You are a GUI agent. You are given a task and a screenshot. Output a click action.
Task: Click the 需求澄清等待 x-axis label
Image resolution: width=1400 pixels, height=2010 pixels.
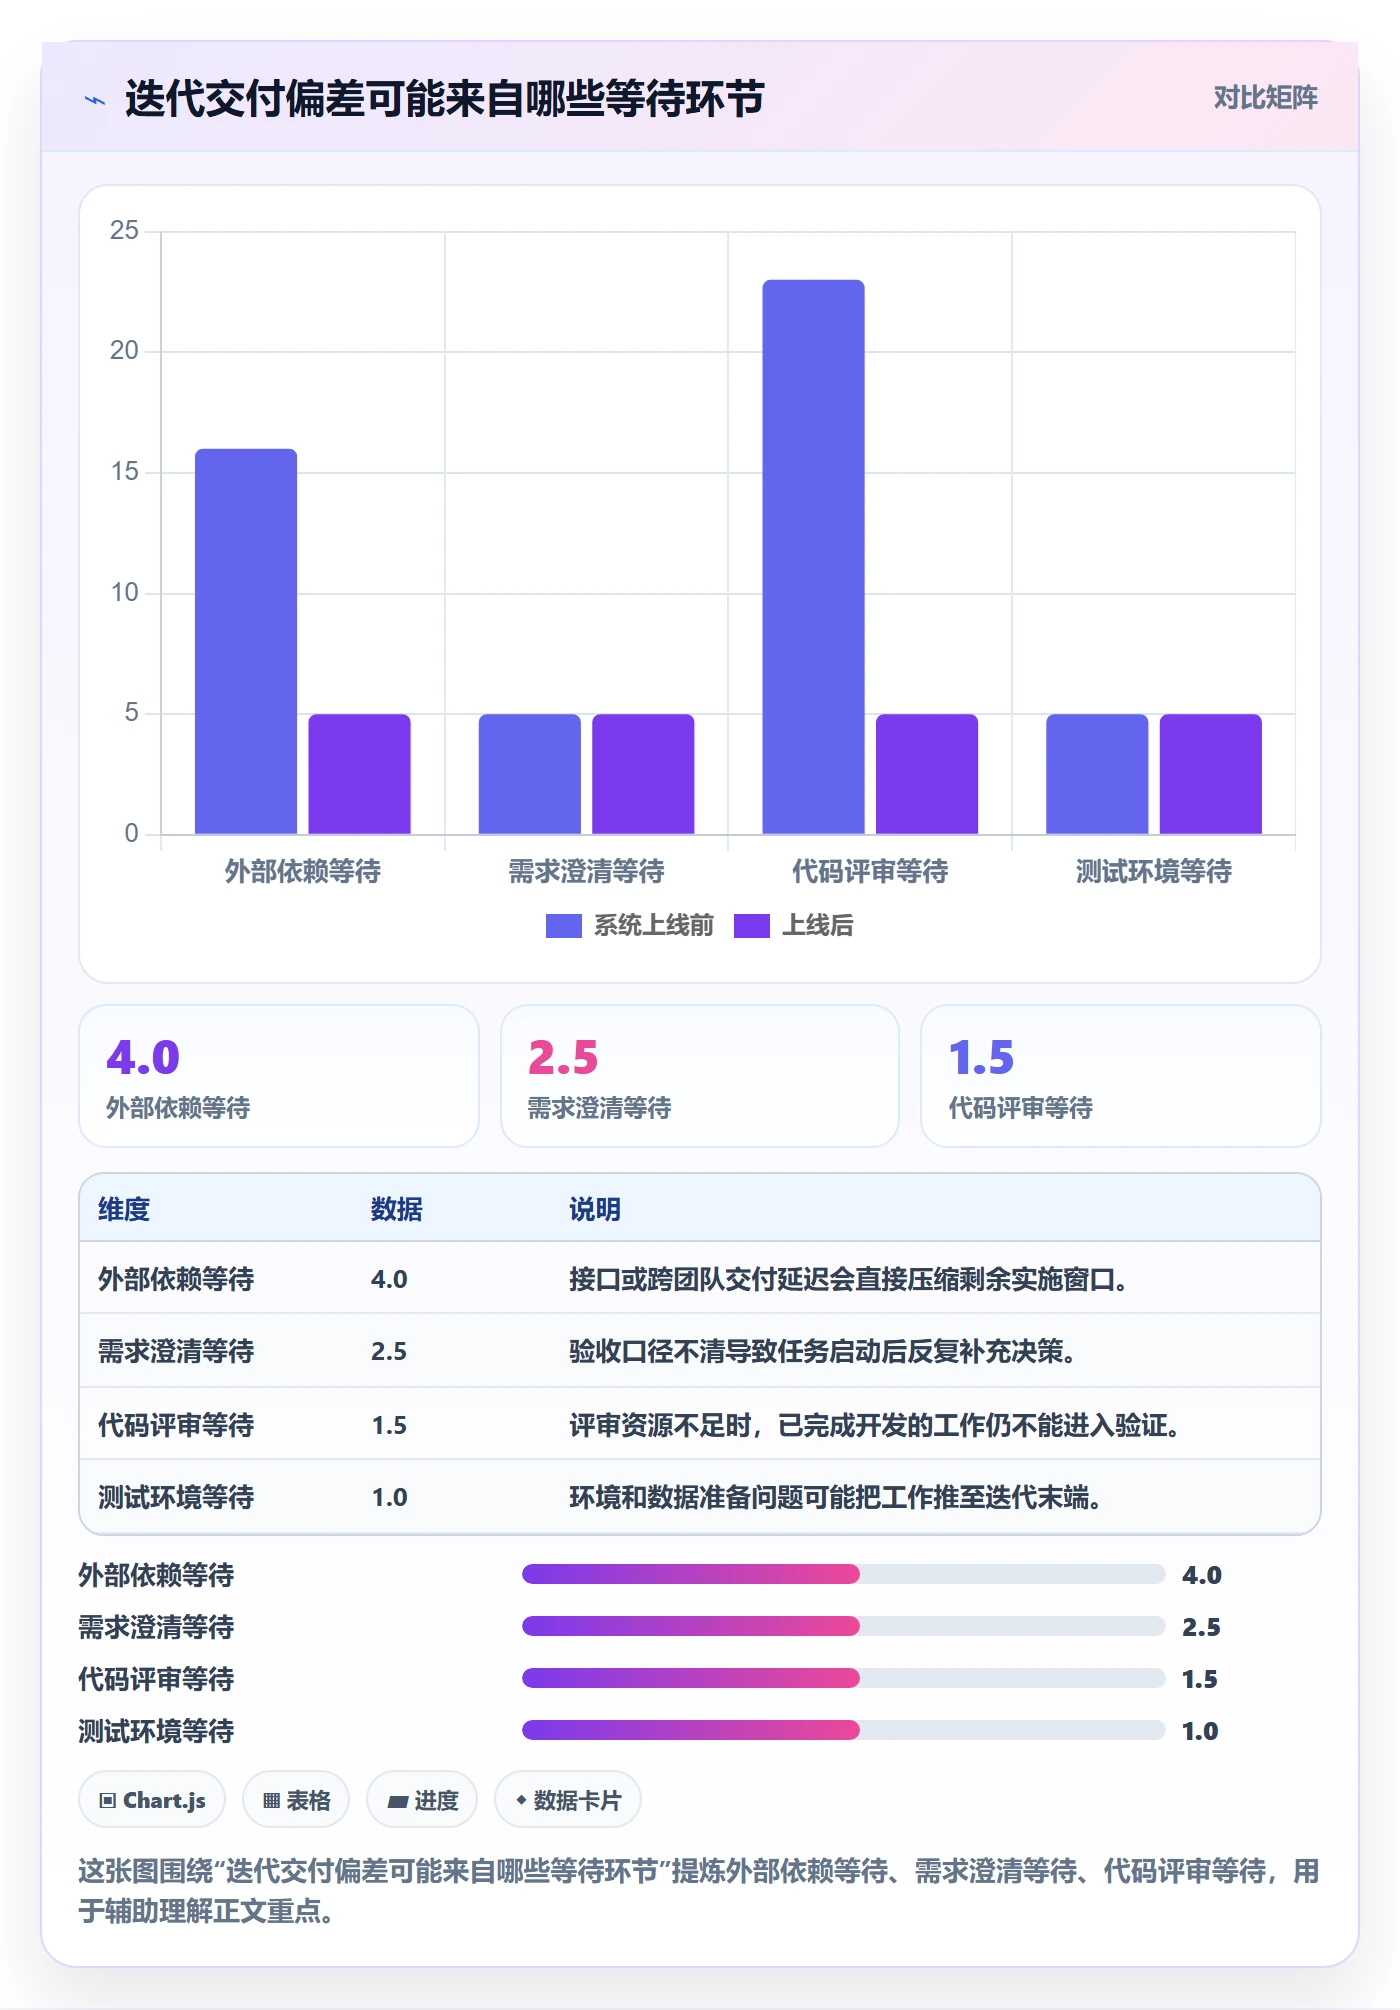(586, 871)
